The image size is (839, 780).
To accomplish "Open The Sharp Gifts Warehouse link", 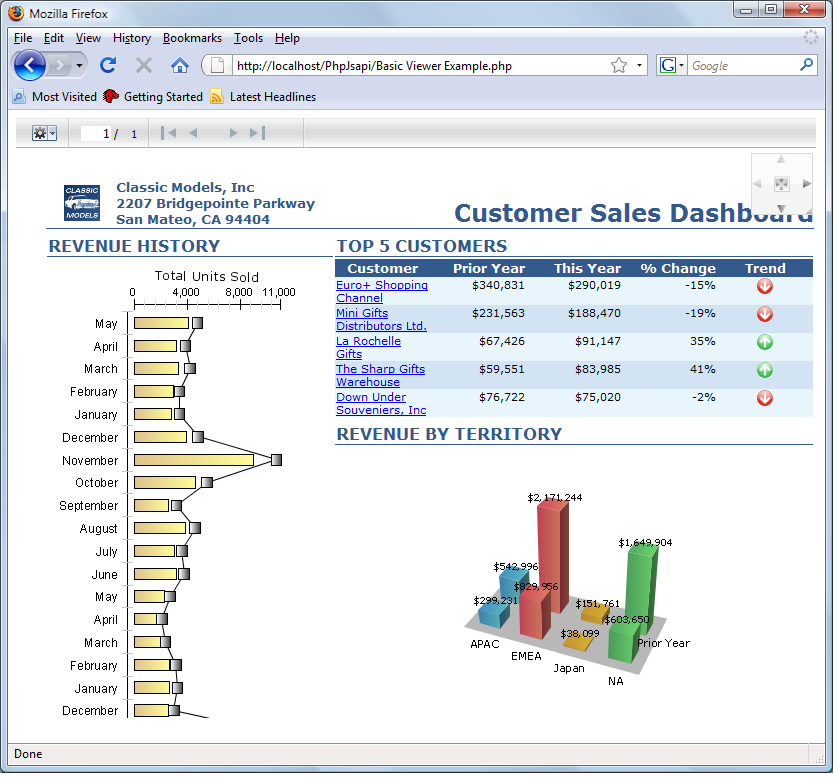I will (380, 376).
